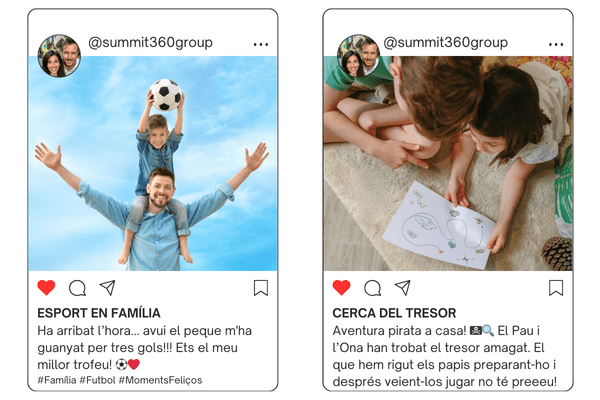The width and height of the screenshot is (600, 400).
Task: Open profile picture on the right post
Action: pyautogui.click(x=359, y=56)
